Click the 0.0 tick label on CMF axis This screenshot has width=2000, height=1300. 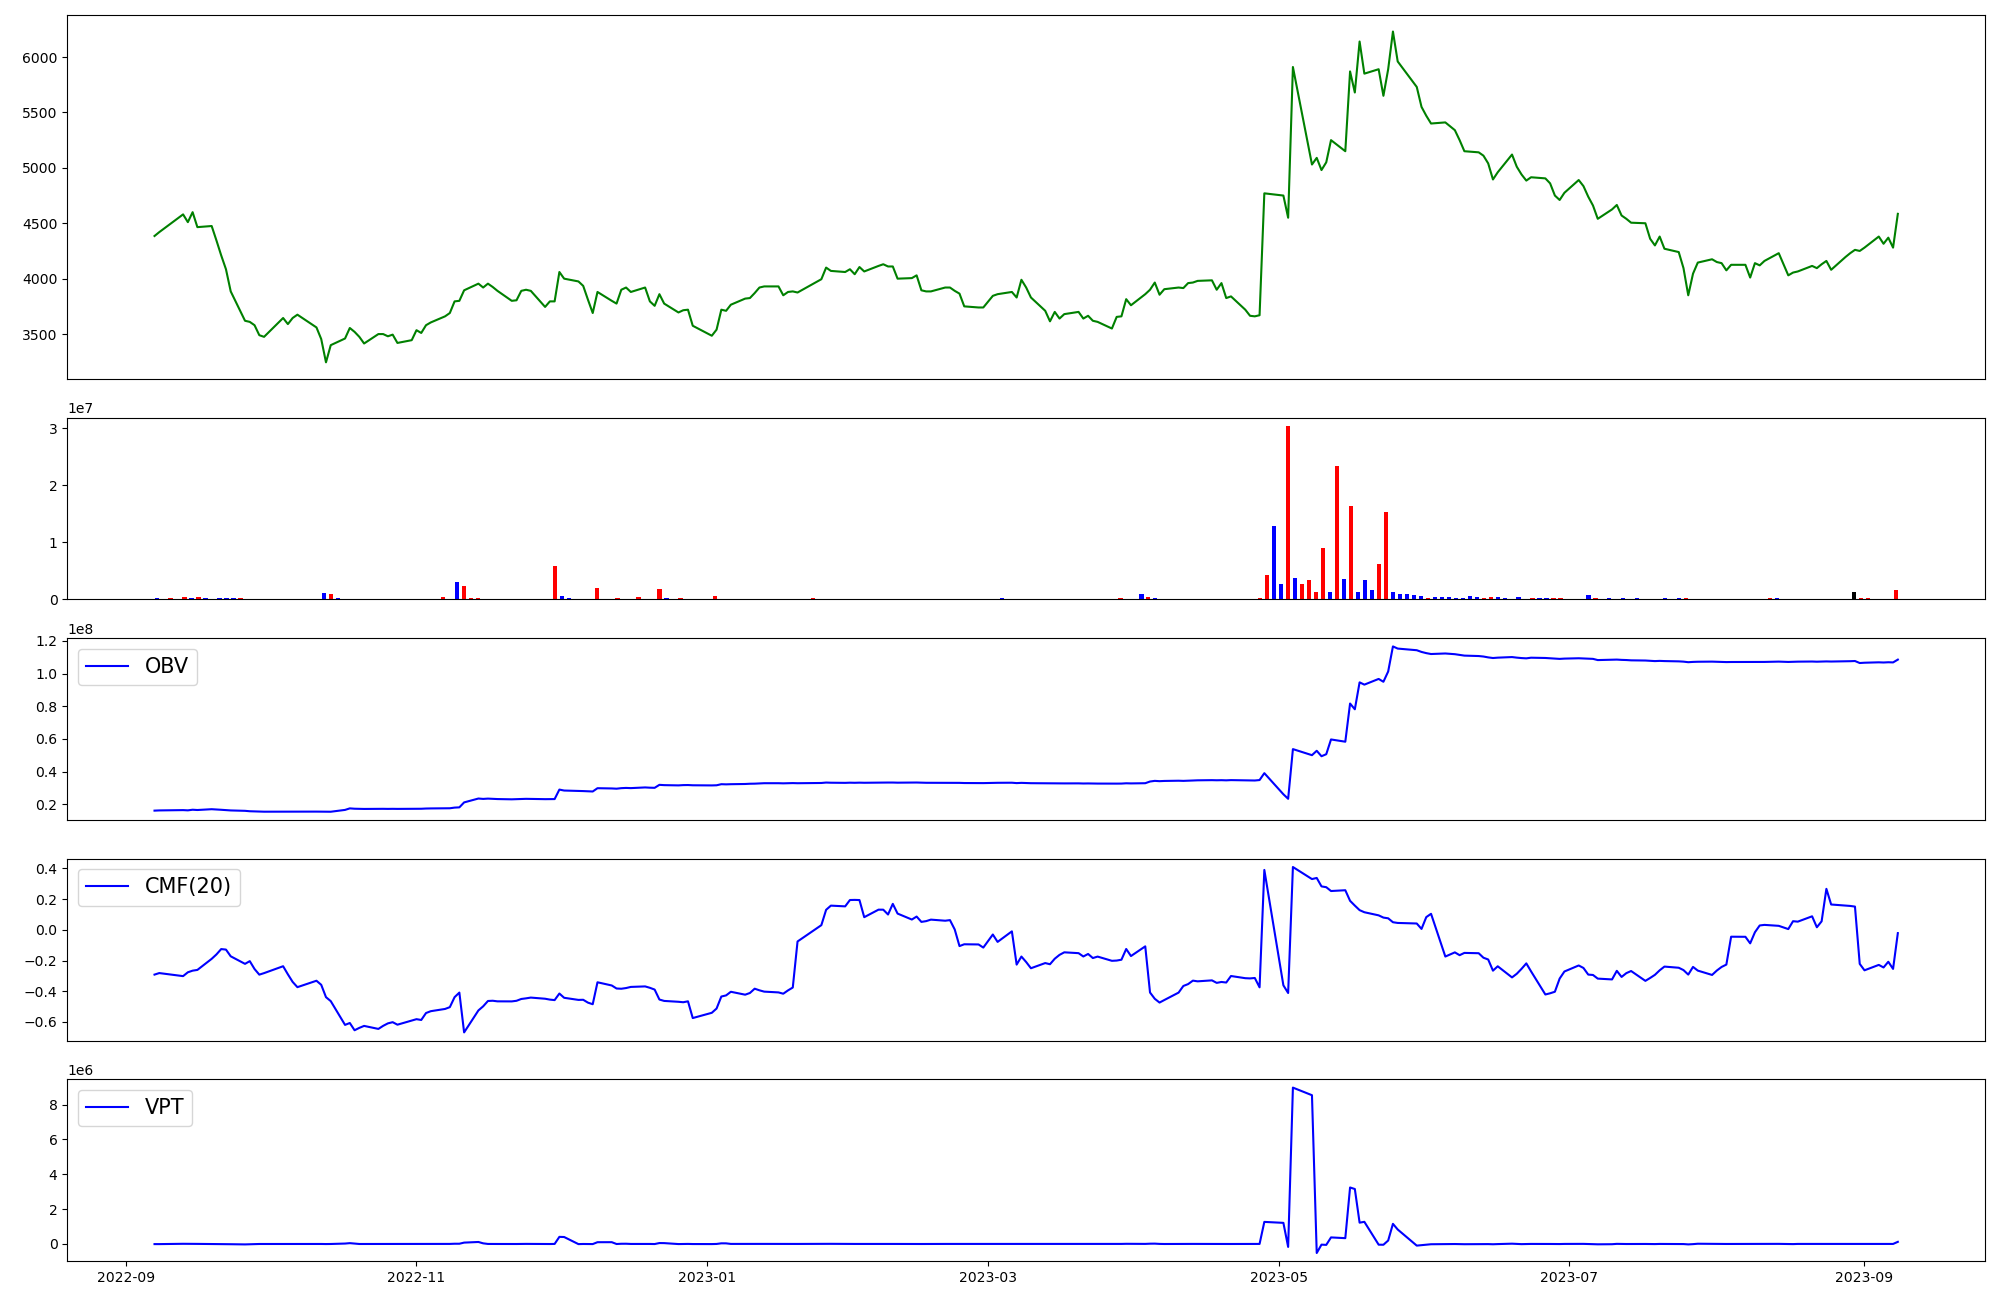pyautogui.click(x=45, y=931)
